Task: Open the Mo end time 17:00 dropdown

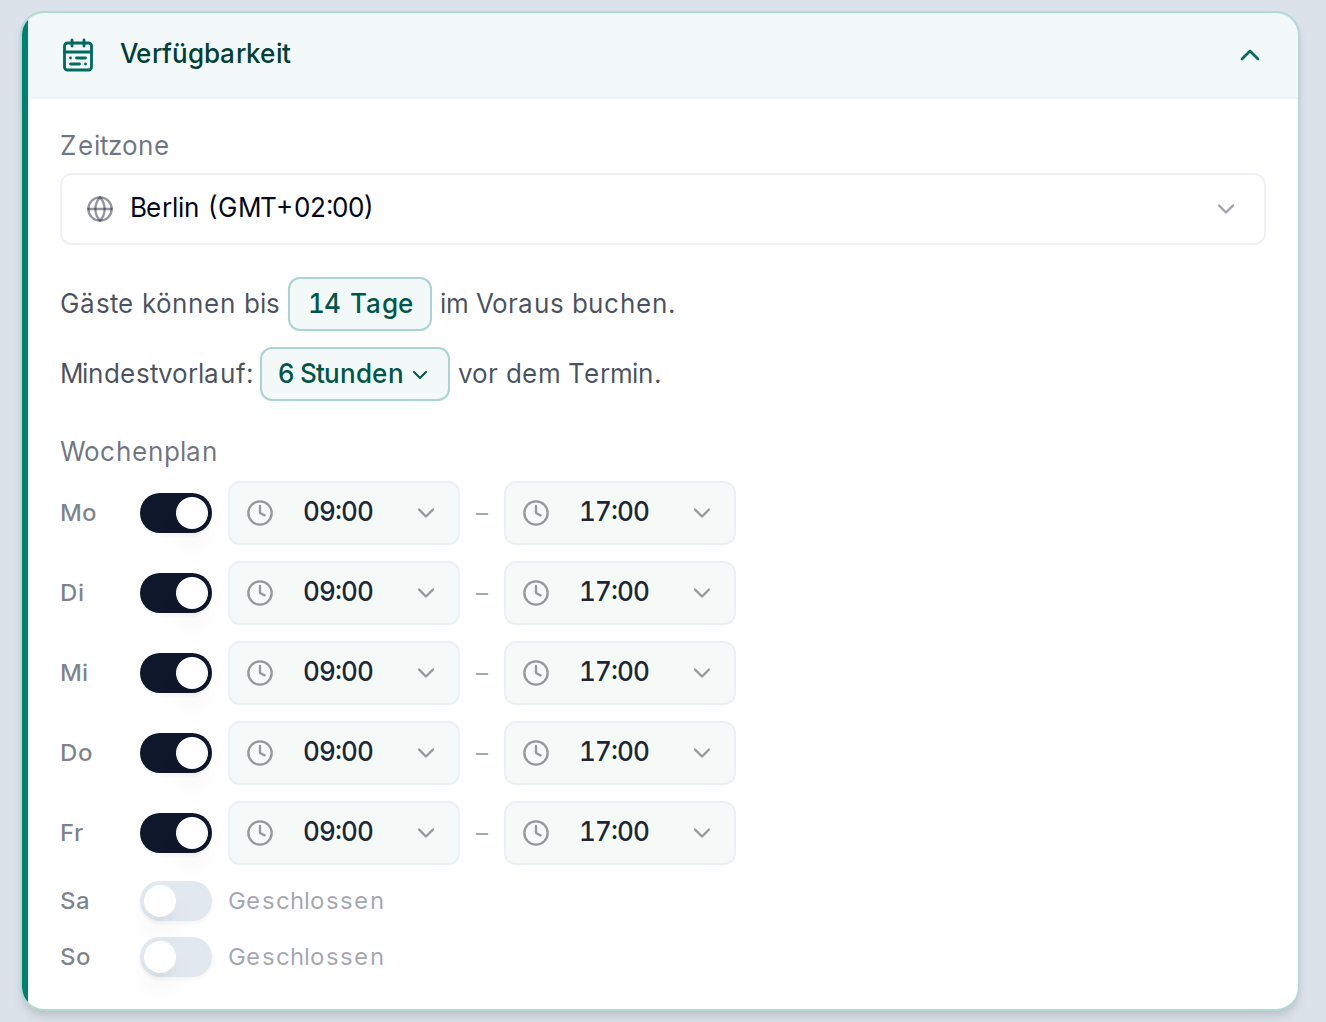Action: (x=620, y=513)
